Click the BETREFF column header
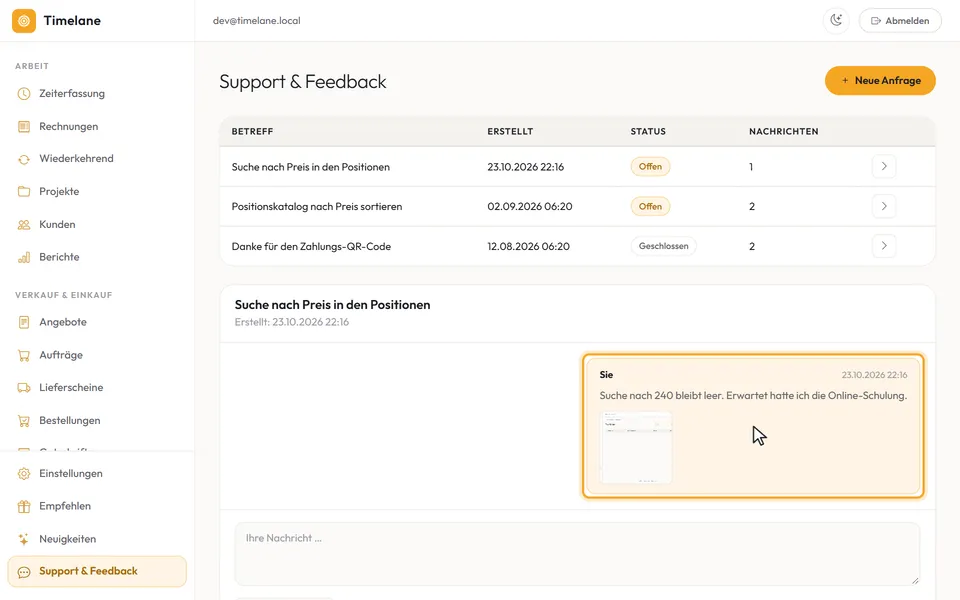The height and width of the screenshot is (600, 960). (252, 132)
